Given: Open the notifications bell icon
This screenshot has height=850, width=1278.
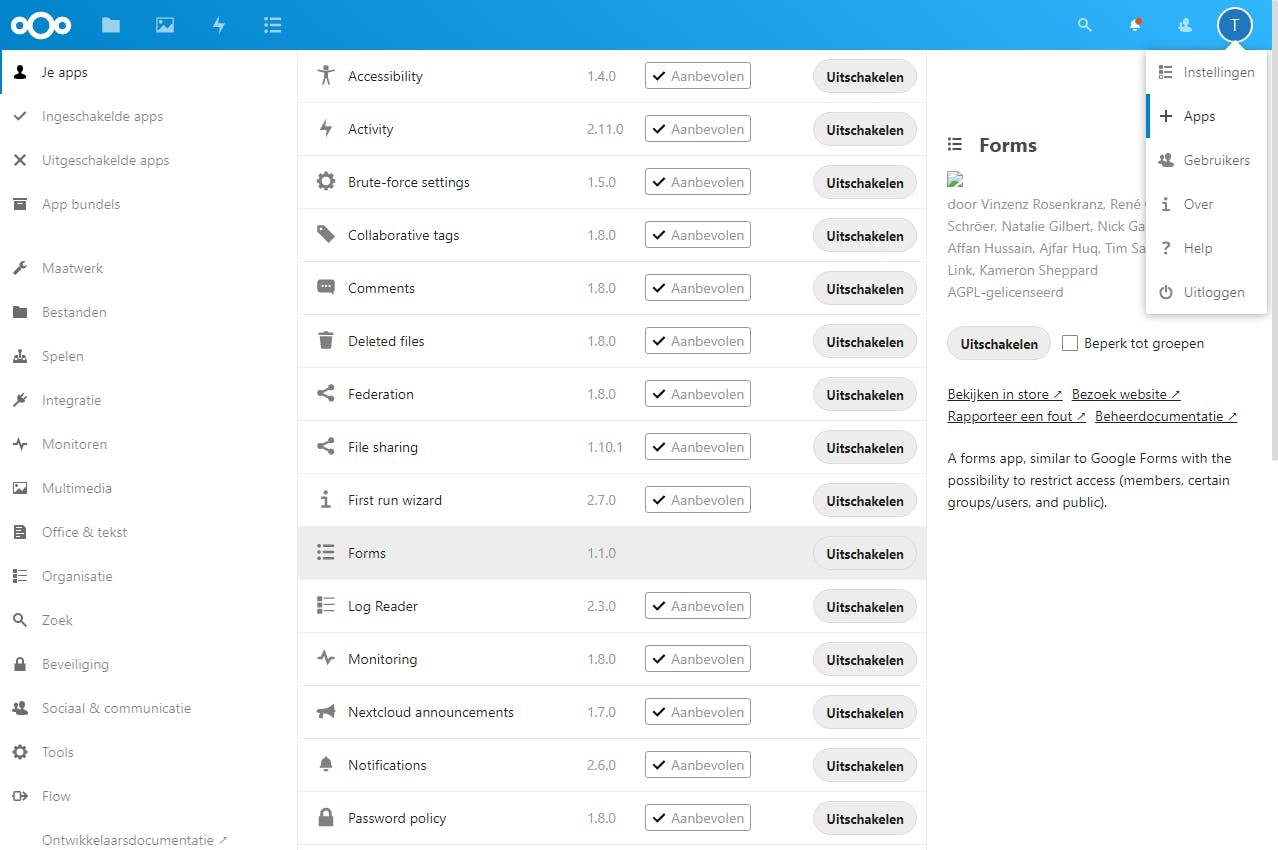Looking at the screenshot, I should [1135, 25].
